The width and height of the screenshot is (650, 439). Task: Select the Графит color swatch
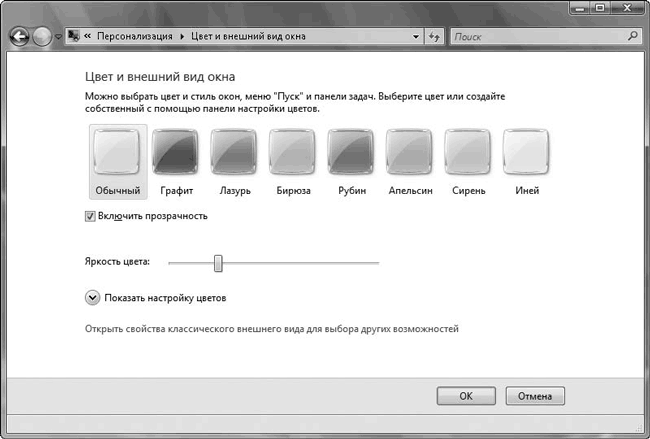pos(176,153)
